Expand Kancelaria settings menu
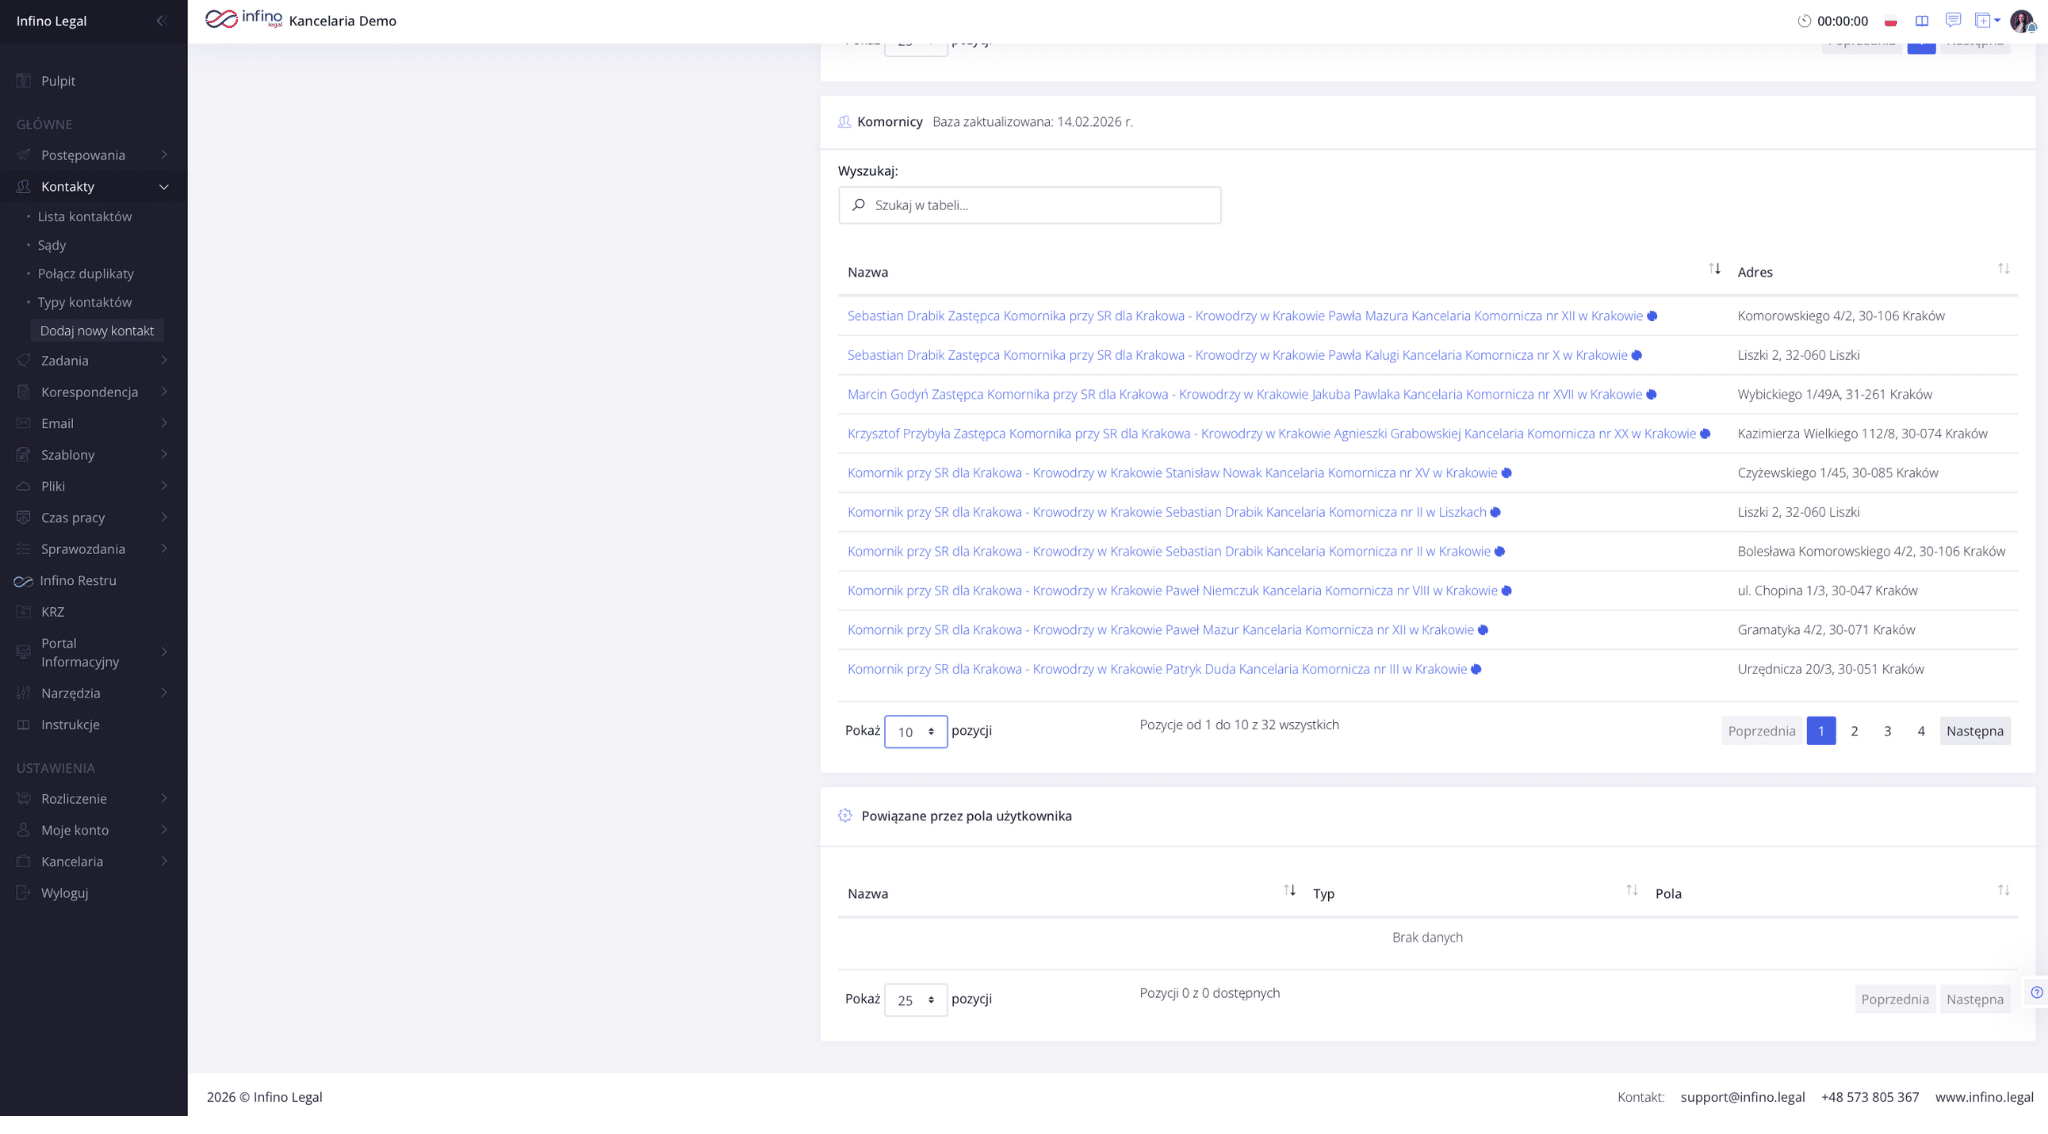 93,862
